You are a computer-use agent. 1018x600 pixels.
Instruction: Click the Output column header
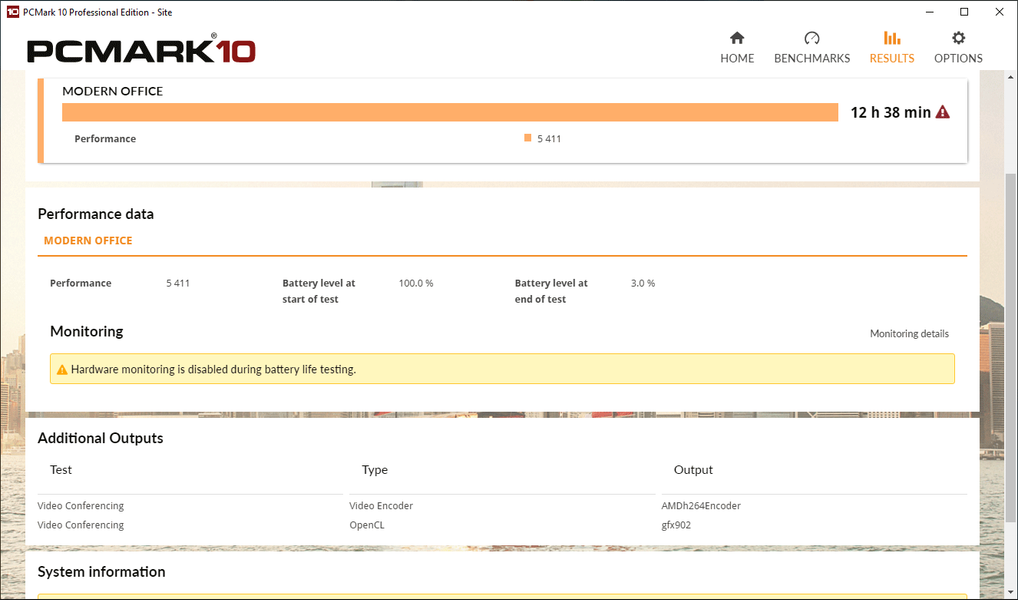pyautogui.click(x=693, y=469)
